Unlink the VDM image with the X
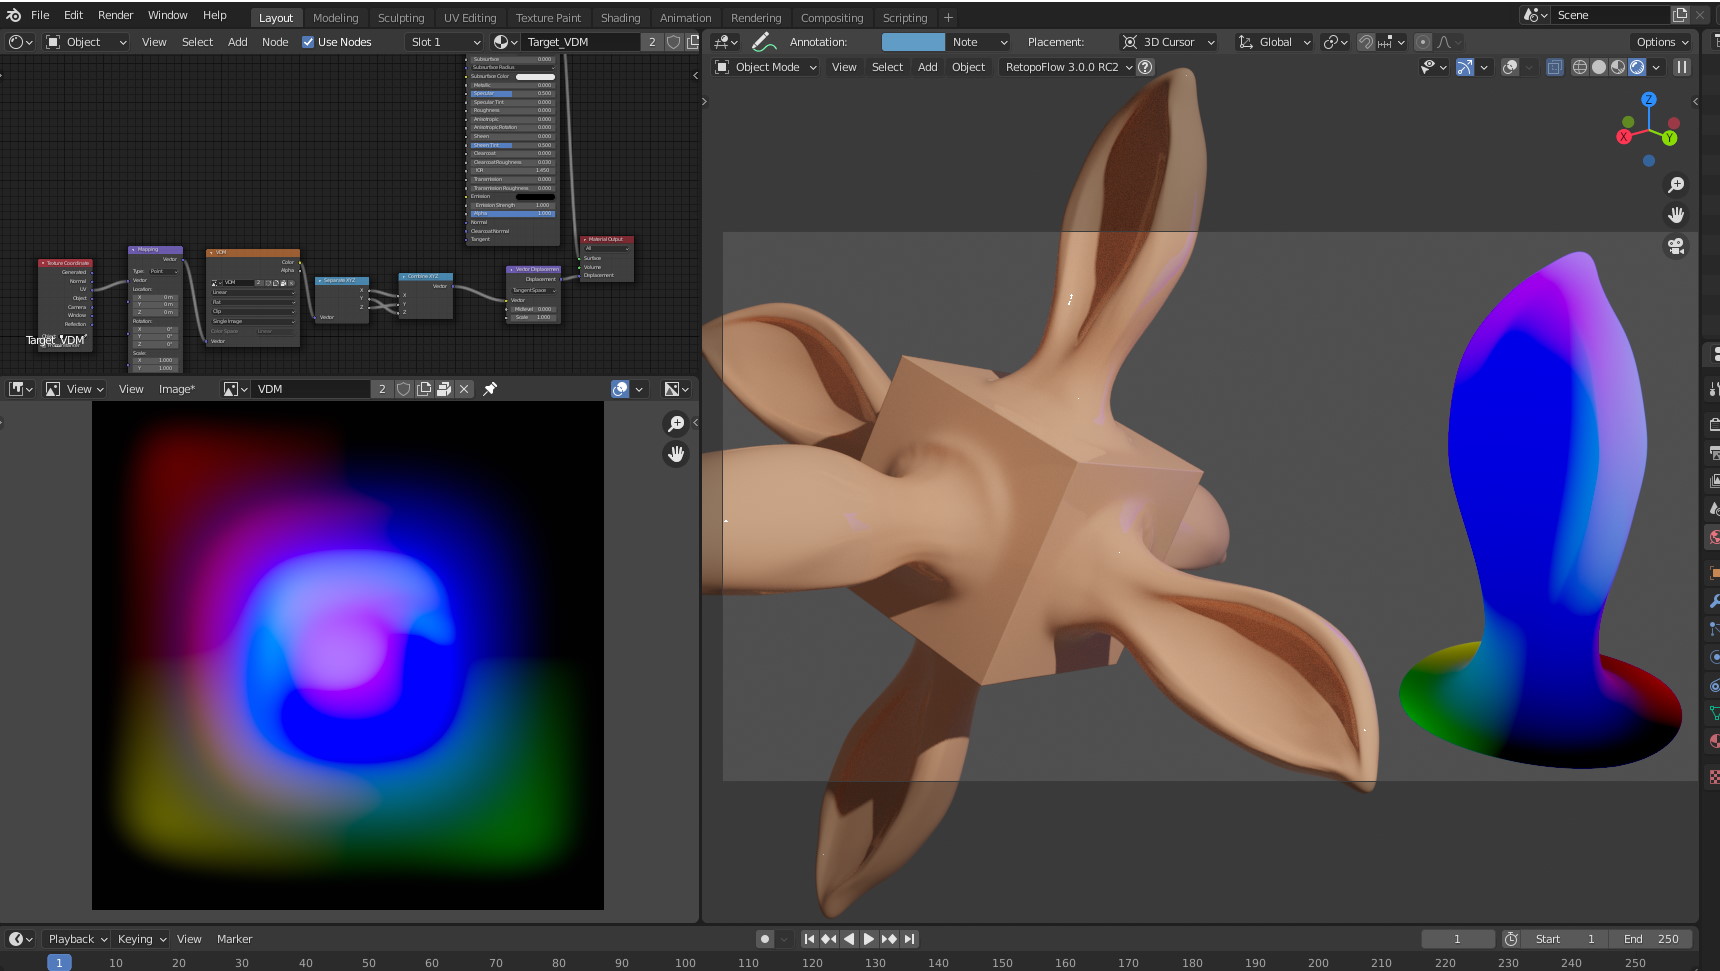The height and width of the screenshot is (971, 1720). pyautogui.click(x=464, y=389)
